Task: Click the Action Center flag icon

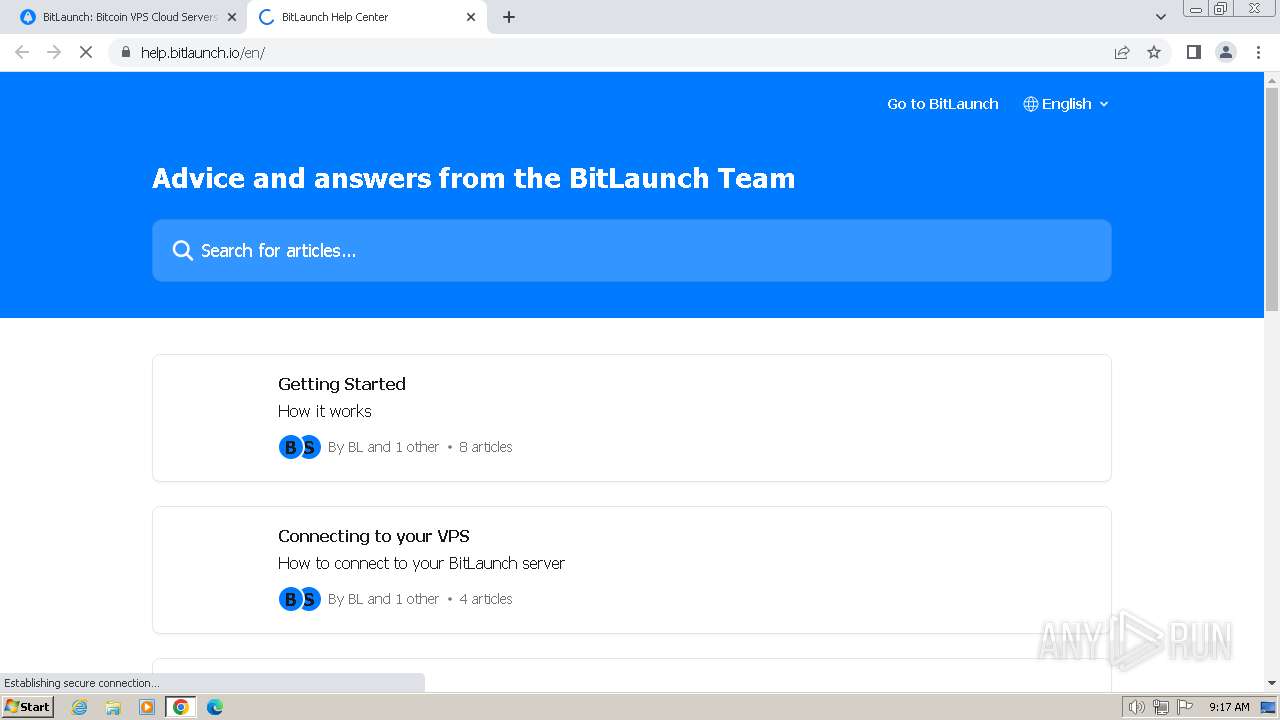Action: click(x=1185, y=707)
